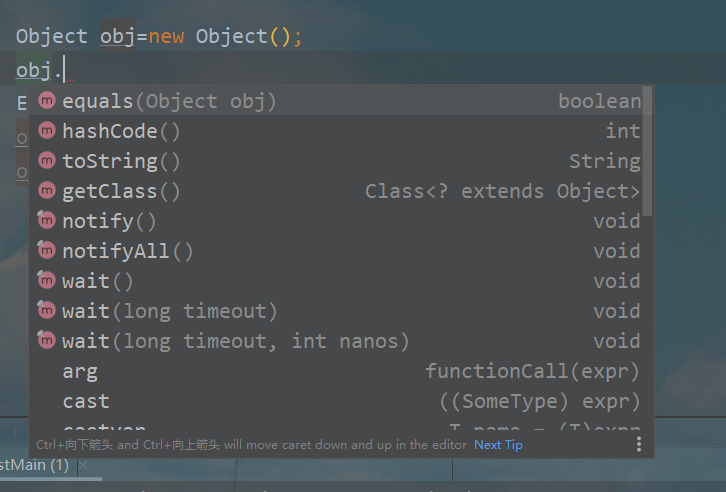Click the functionCall(expr) description
Image resolution: width=726 pixels, height=492 pixels.
533,371
